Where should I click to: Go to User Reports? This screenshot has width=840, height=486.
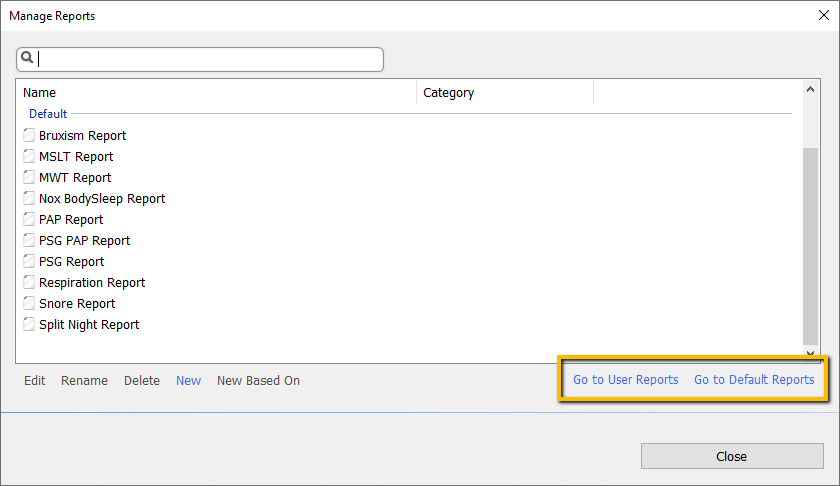[x=625, y=379]
